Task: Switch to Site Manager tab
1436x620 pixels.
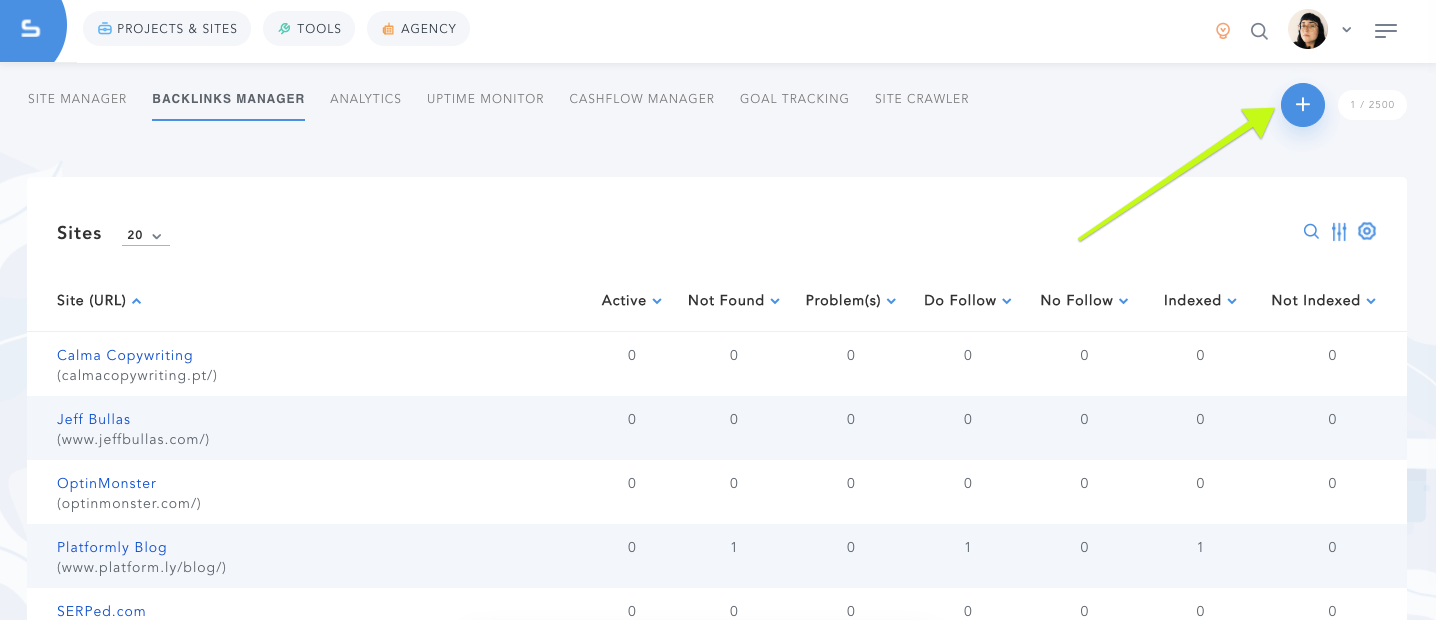Action: click(77, 99)
